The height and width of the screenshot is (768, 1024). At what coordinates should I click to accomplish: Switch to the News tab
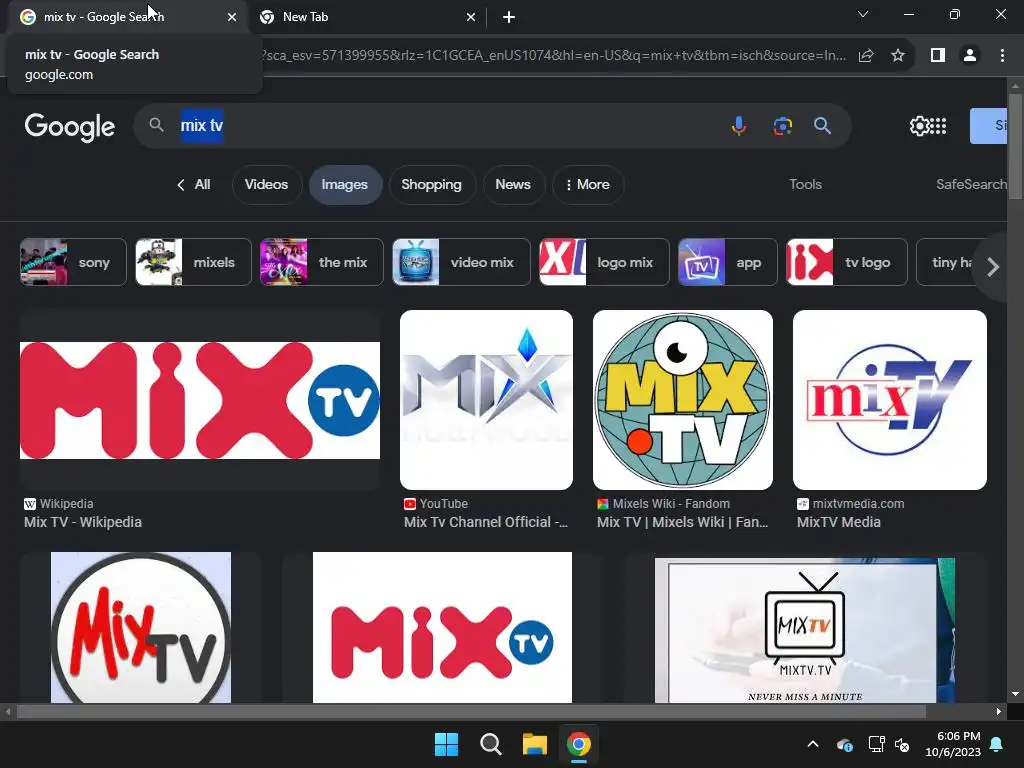(x=513, y=185)
